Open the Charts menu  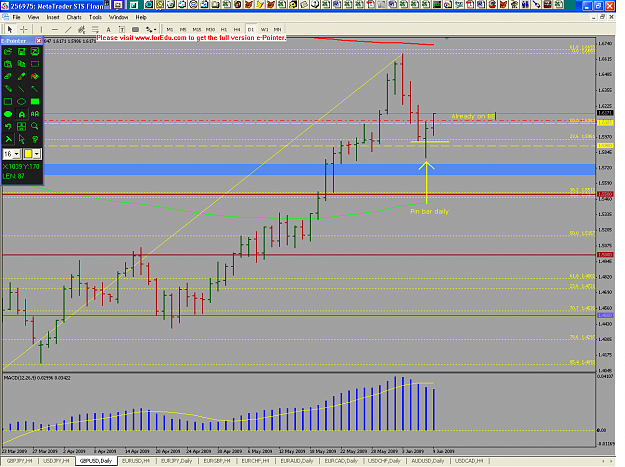point(74,18)
